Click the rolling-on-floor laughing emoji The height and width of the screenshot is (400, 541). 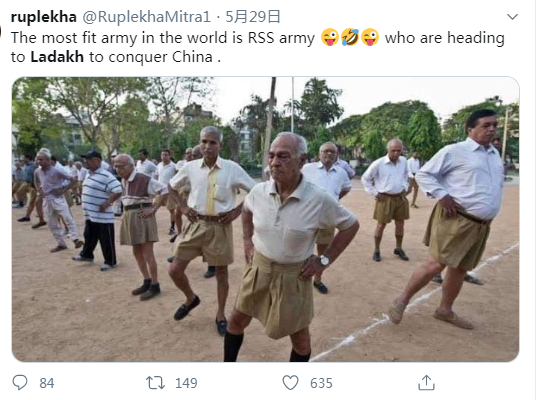(x=350, y=37)
